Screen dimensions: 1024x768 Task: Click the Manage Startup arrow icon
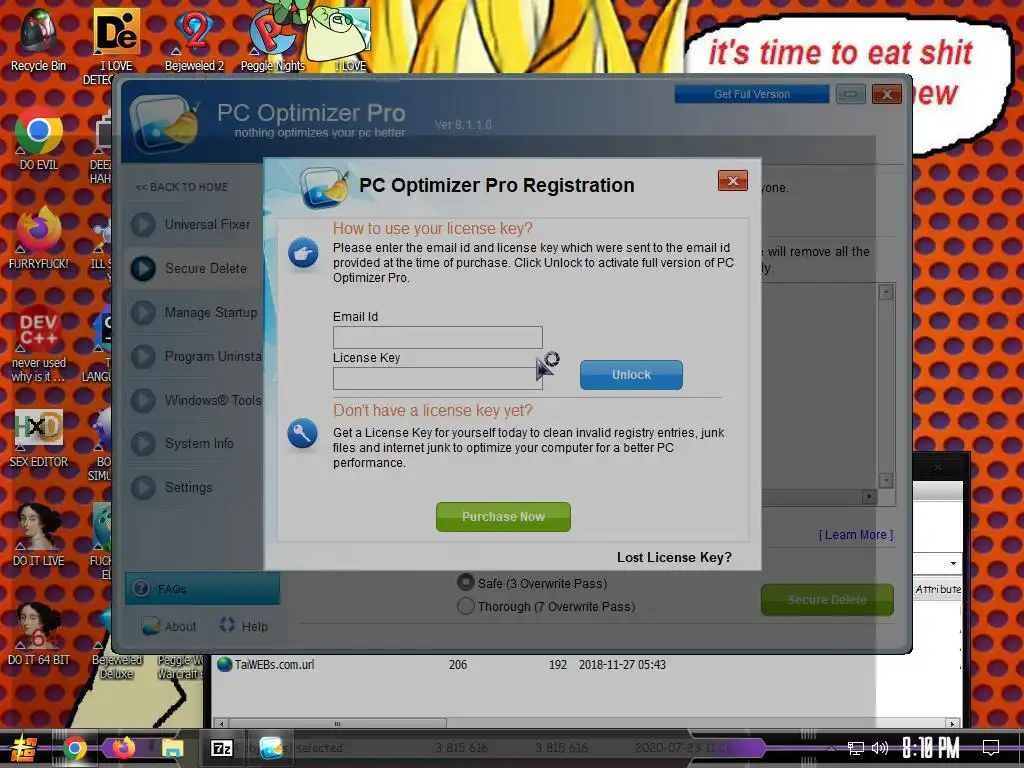click(143, 312)
